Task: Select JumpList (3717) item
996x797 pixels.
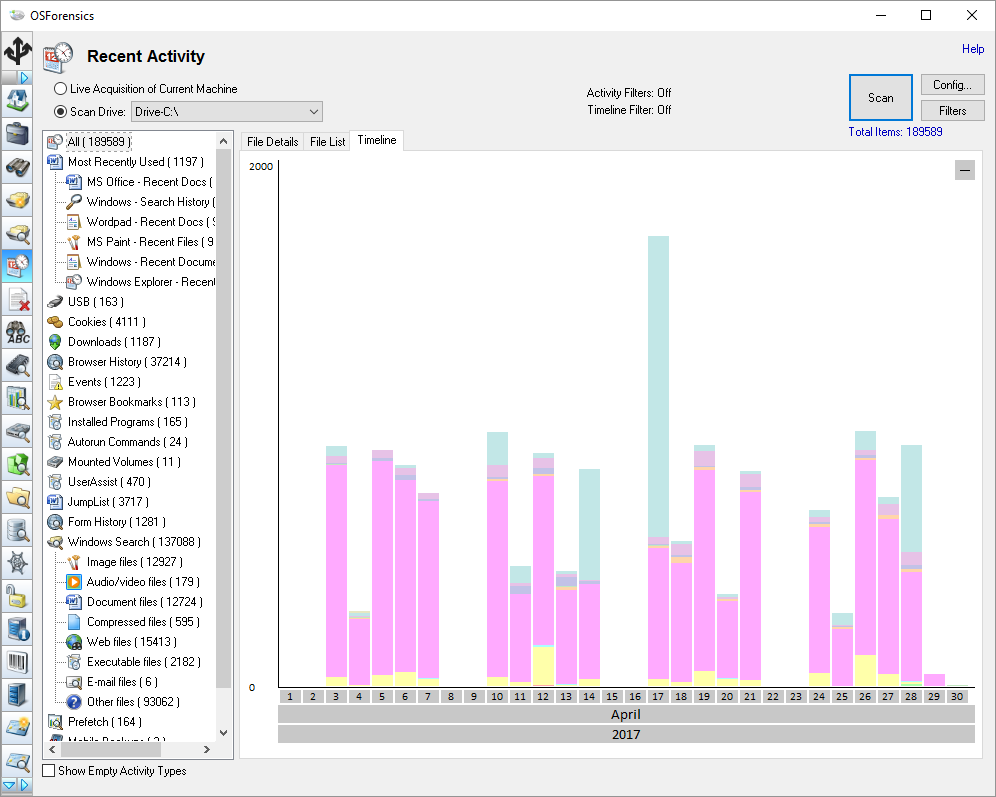Action: pyautogui.click(x=108, y=502)
